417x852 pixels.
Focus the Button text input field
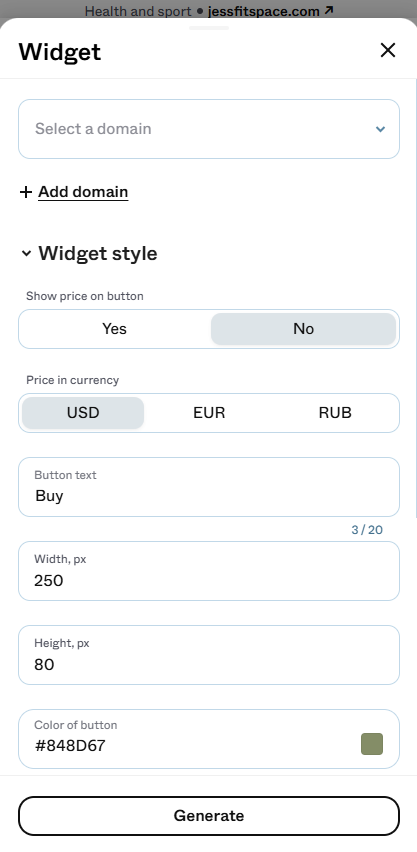click(x=209, y=487)
